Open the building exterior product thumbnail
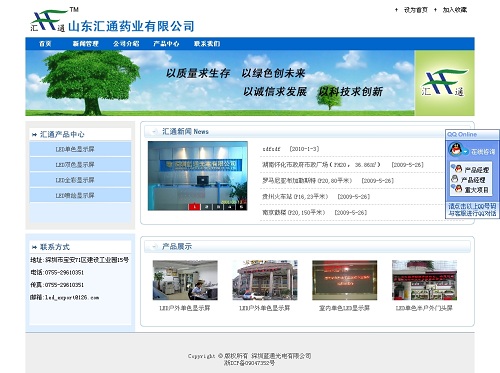This screenshot has width=500, height=373. pyautogui.click(x=265, y=280)
